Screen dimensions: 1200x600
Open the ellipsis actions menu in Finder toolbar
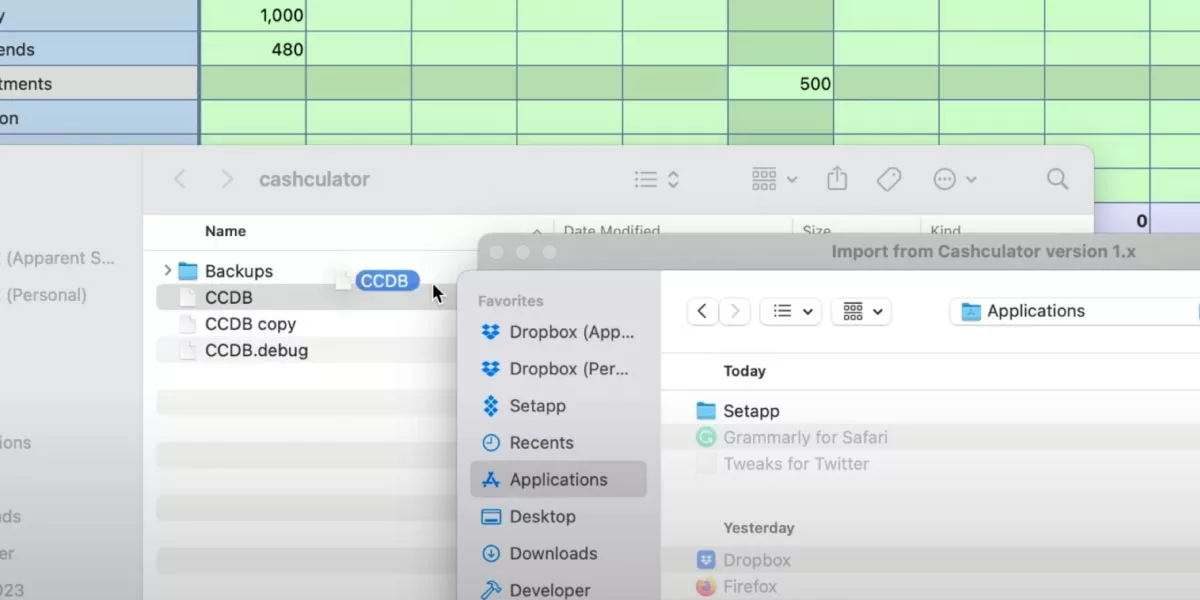954,179
